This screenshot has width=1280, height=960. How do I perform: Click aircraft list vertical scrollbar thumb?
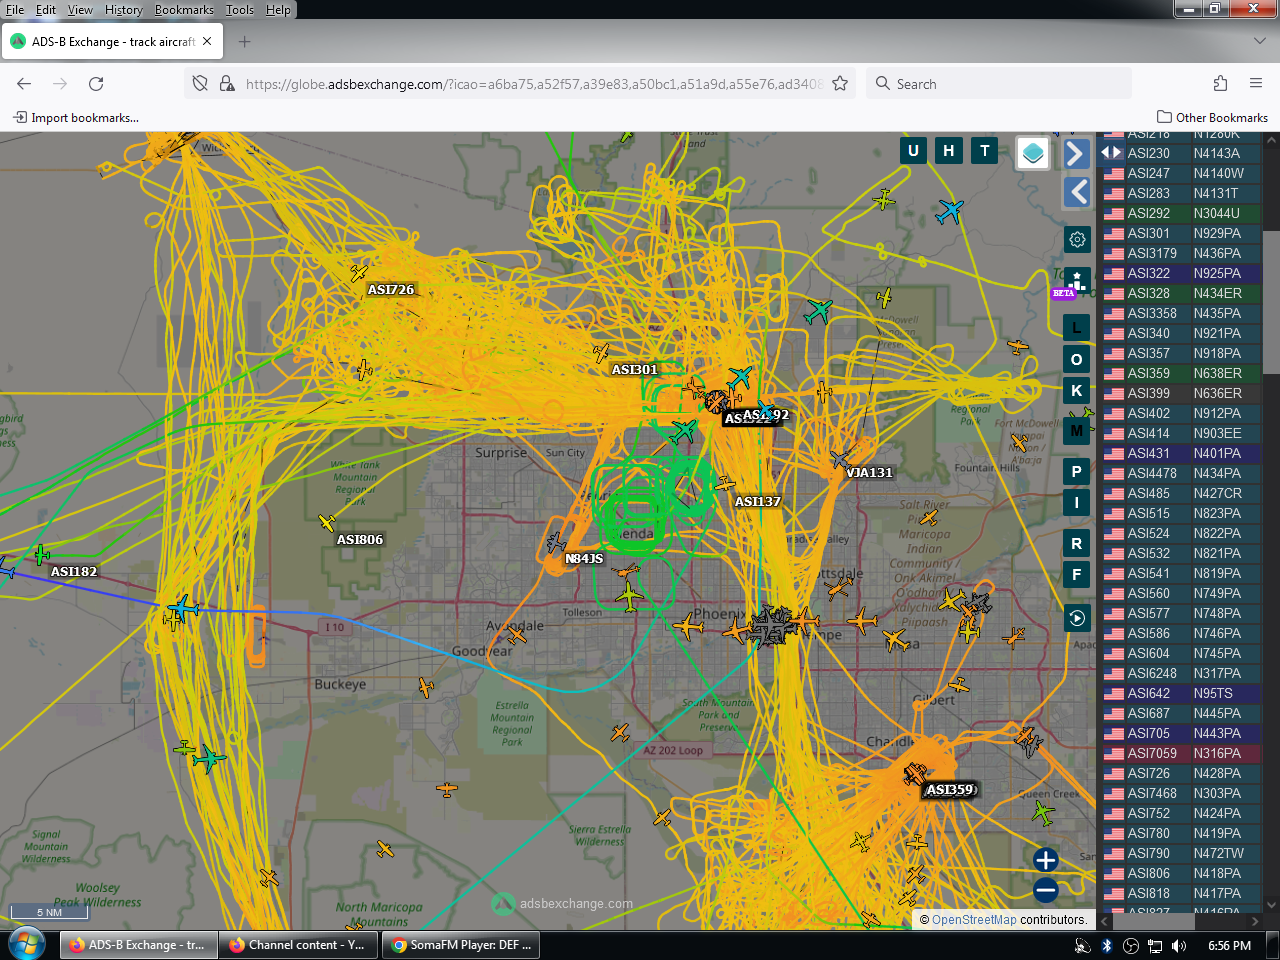1271,302
